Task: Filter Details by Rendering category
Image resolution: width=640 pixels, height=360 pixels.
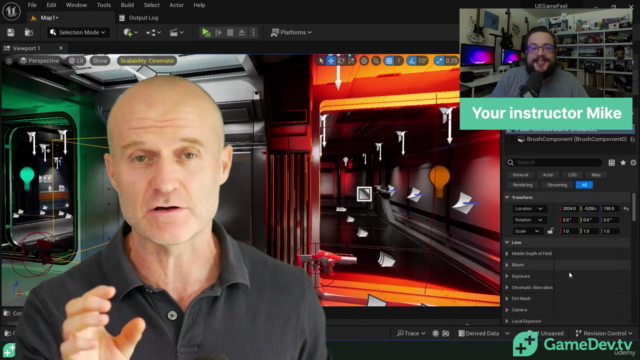Action: [522, 185]
